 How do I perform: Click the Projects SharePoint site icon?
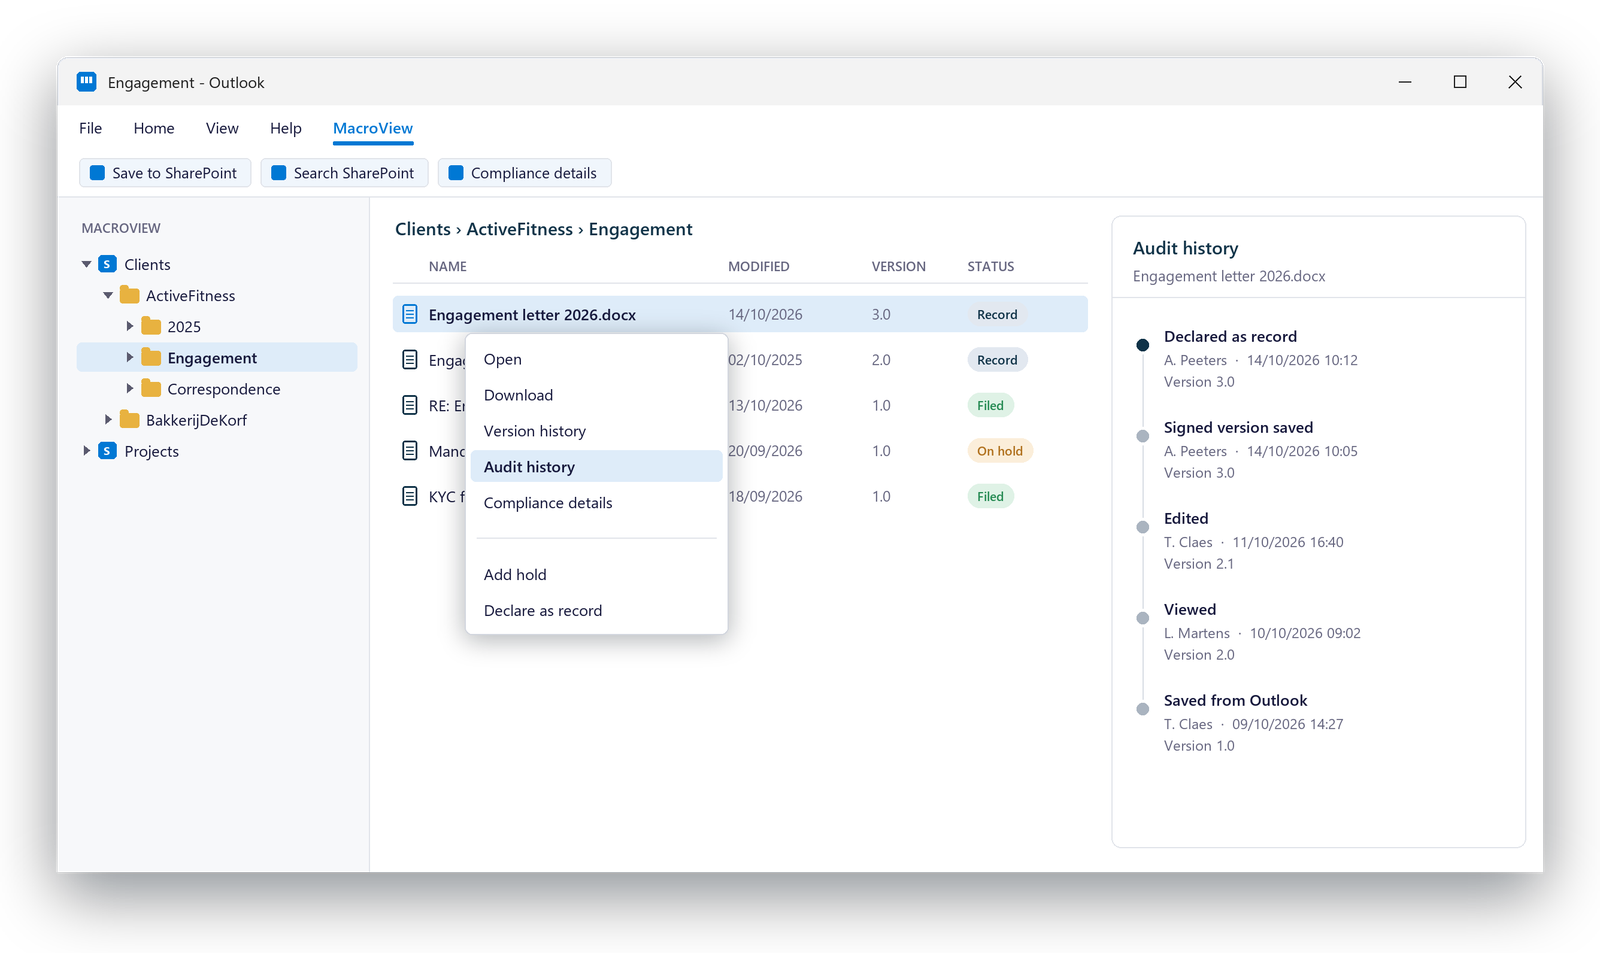[x=108, y=451]
